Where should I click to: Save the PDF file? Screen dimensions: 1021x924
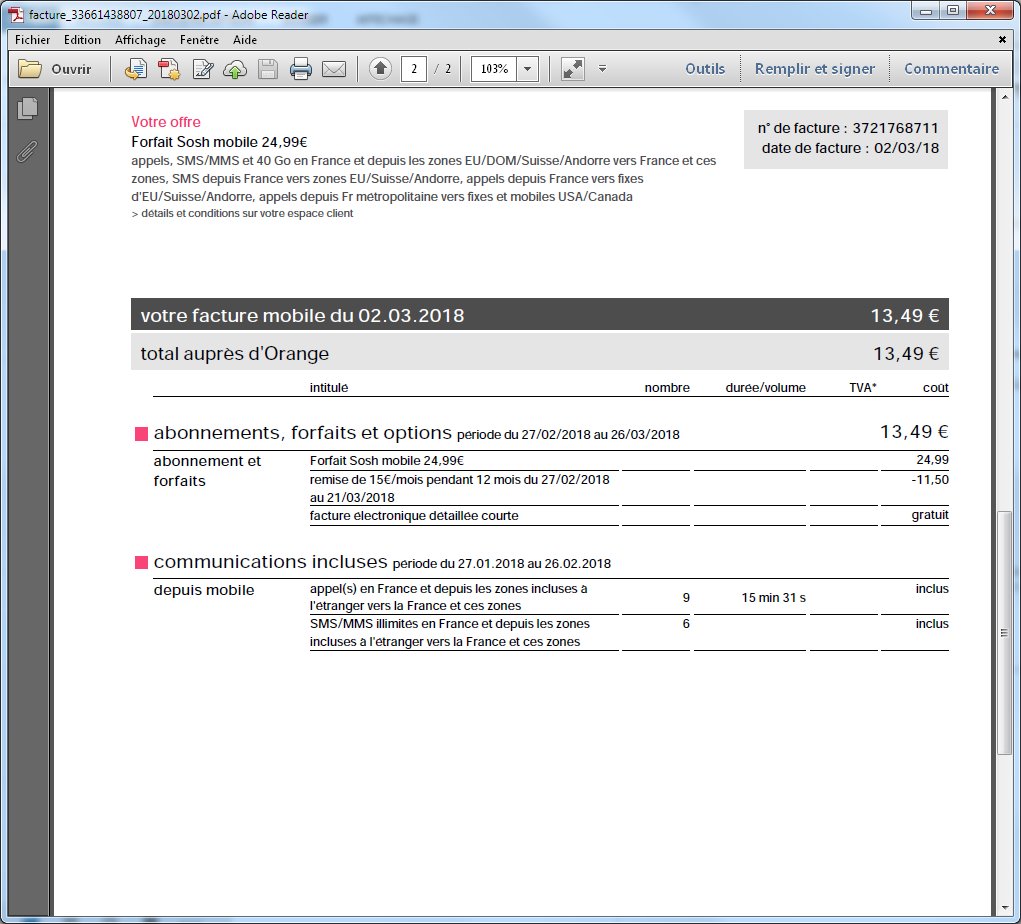[266, 69]
